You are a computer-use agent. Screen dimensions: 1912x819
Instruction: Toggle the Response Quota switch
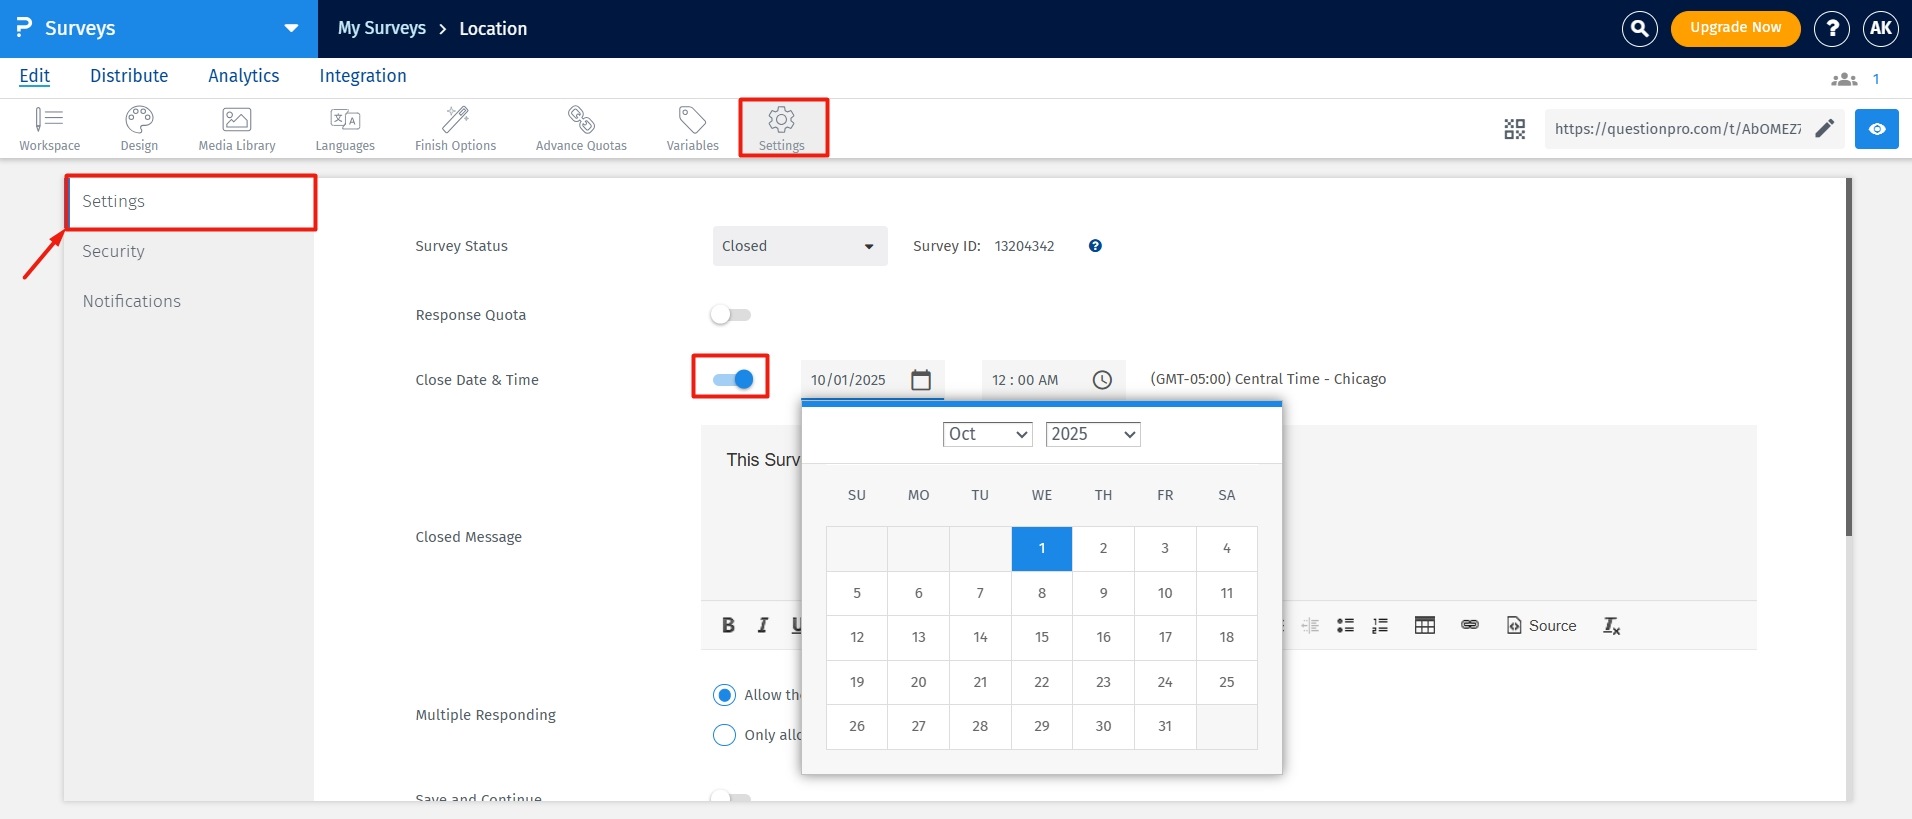coord(730,315)
